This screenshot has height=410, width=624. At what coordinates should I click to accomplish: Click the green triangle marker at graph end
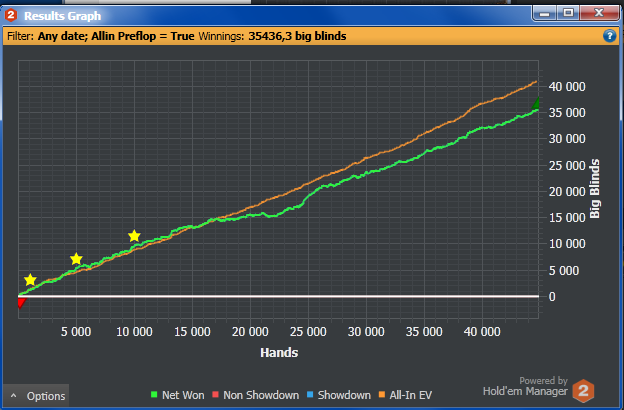tap(536, 103)
